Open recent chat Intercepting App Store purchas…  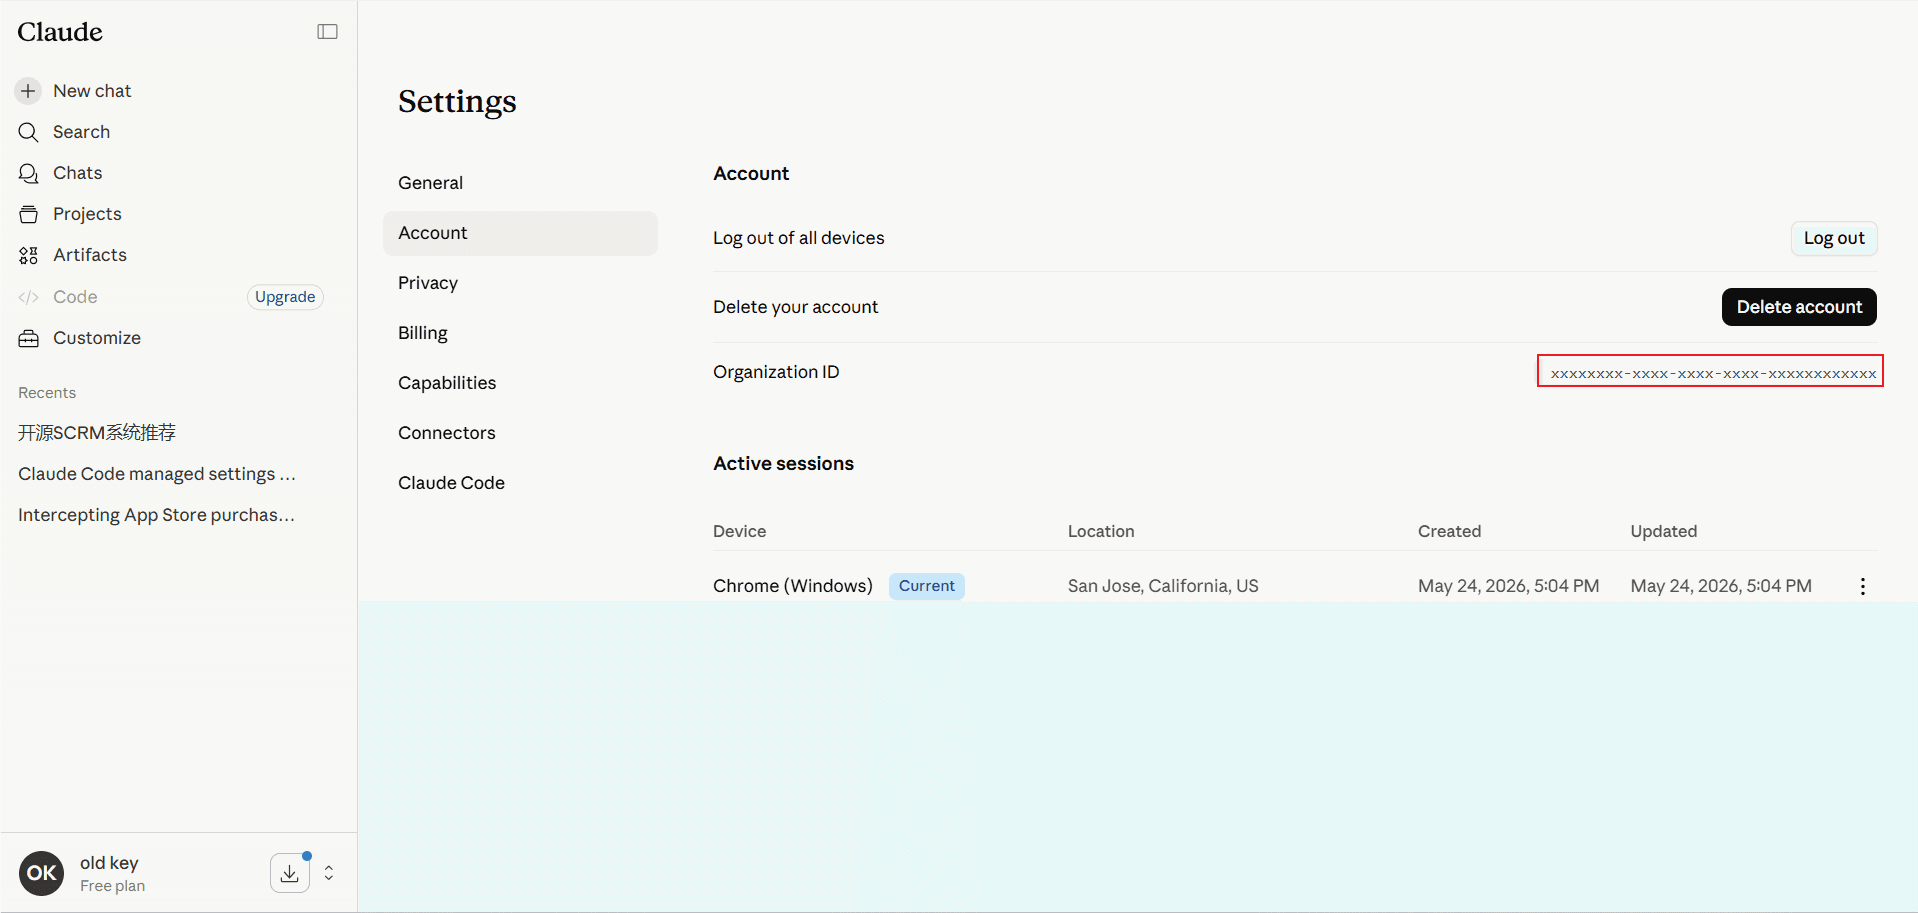click(157, 515)
